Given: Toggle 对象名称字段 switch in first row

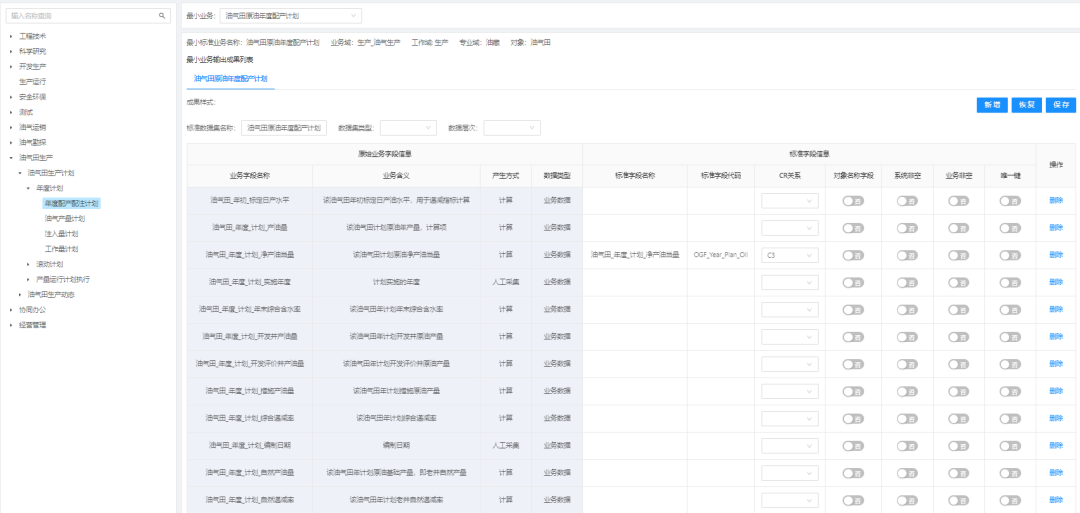Looking at the screenshot, I should coord(853,201).
